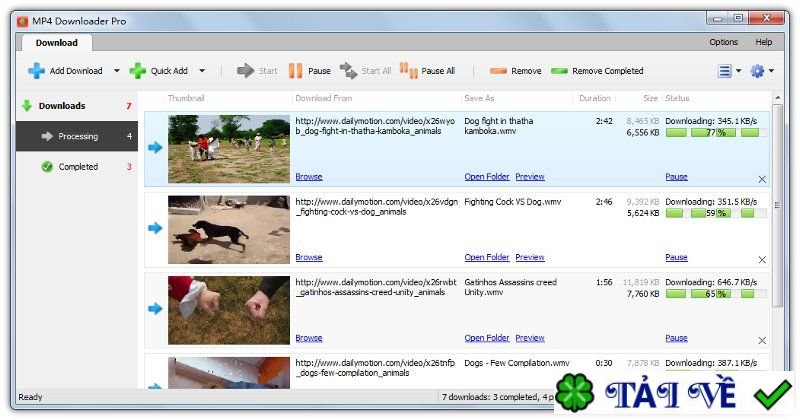Click the 59% progress bar
Image resolution: width=800 pixels, height=420 pixels.
point(716,213)
